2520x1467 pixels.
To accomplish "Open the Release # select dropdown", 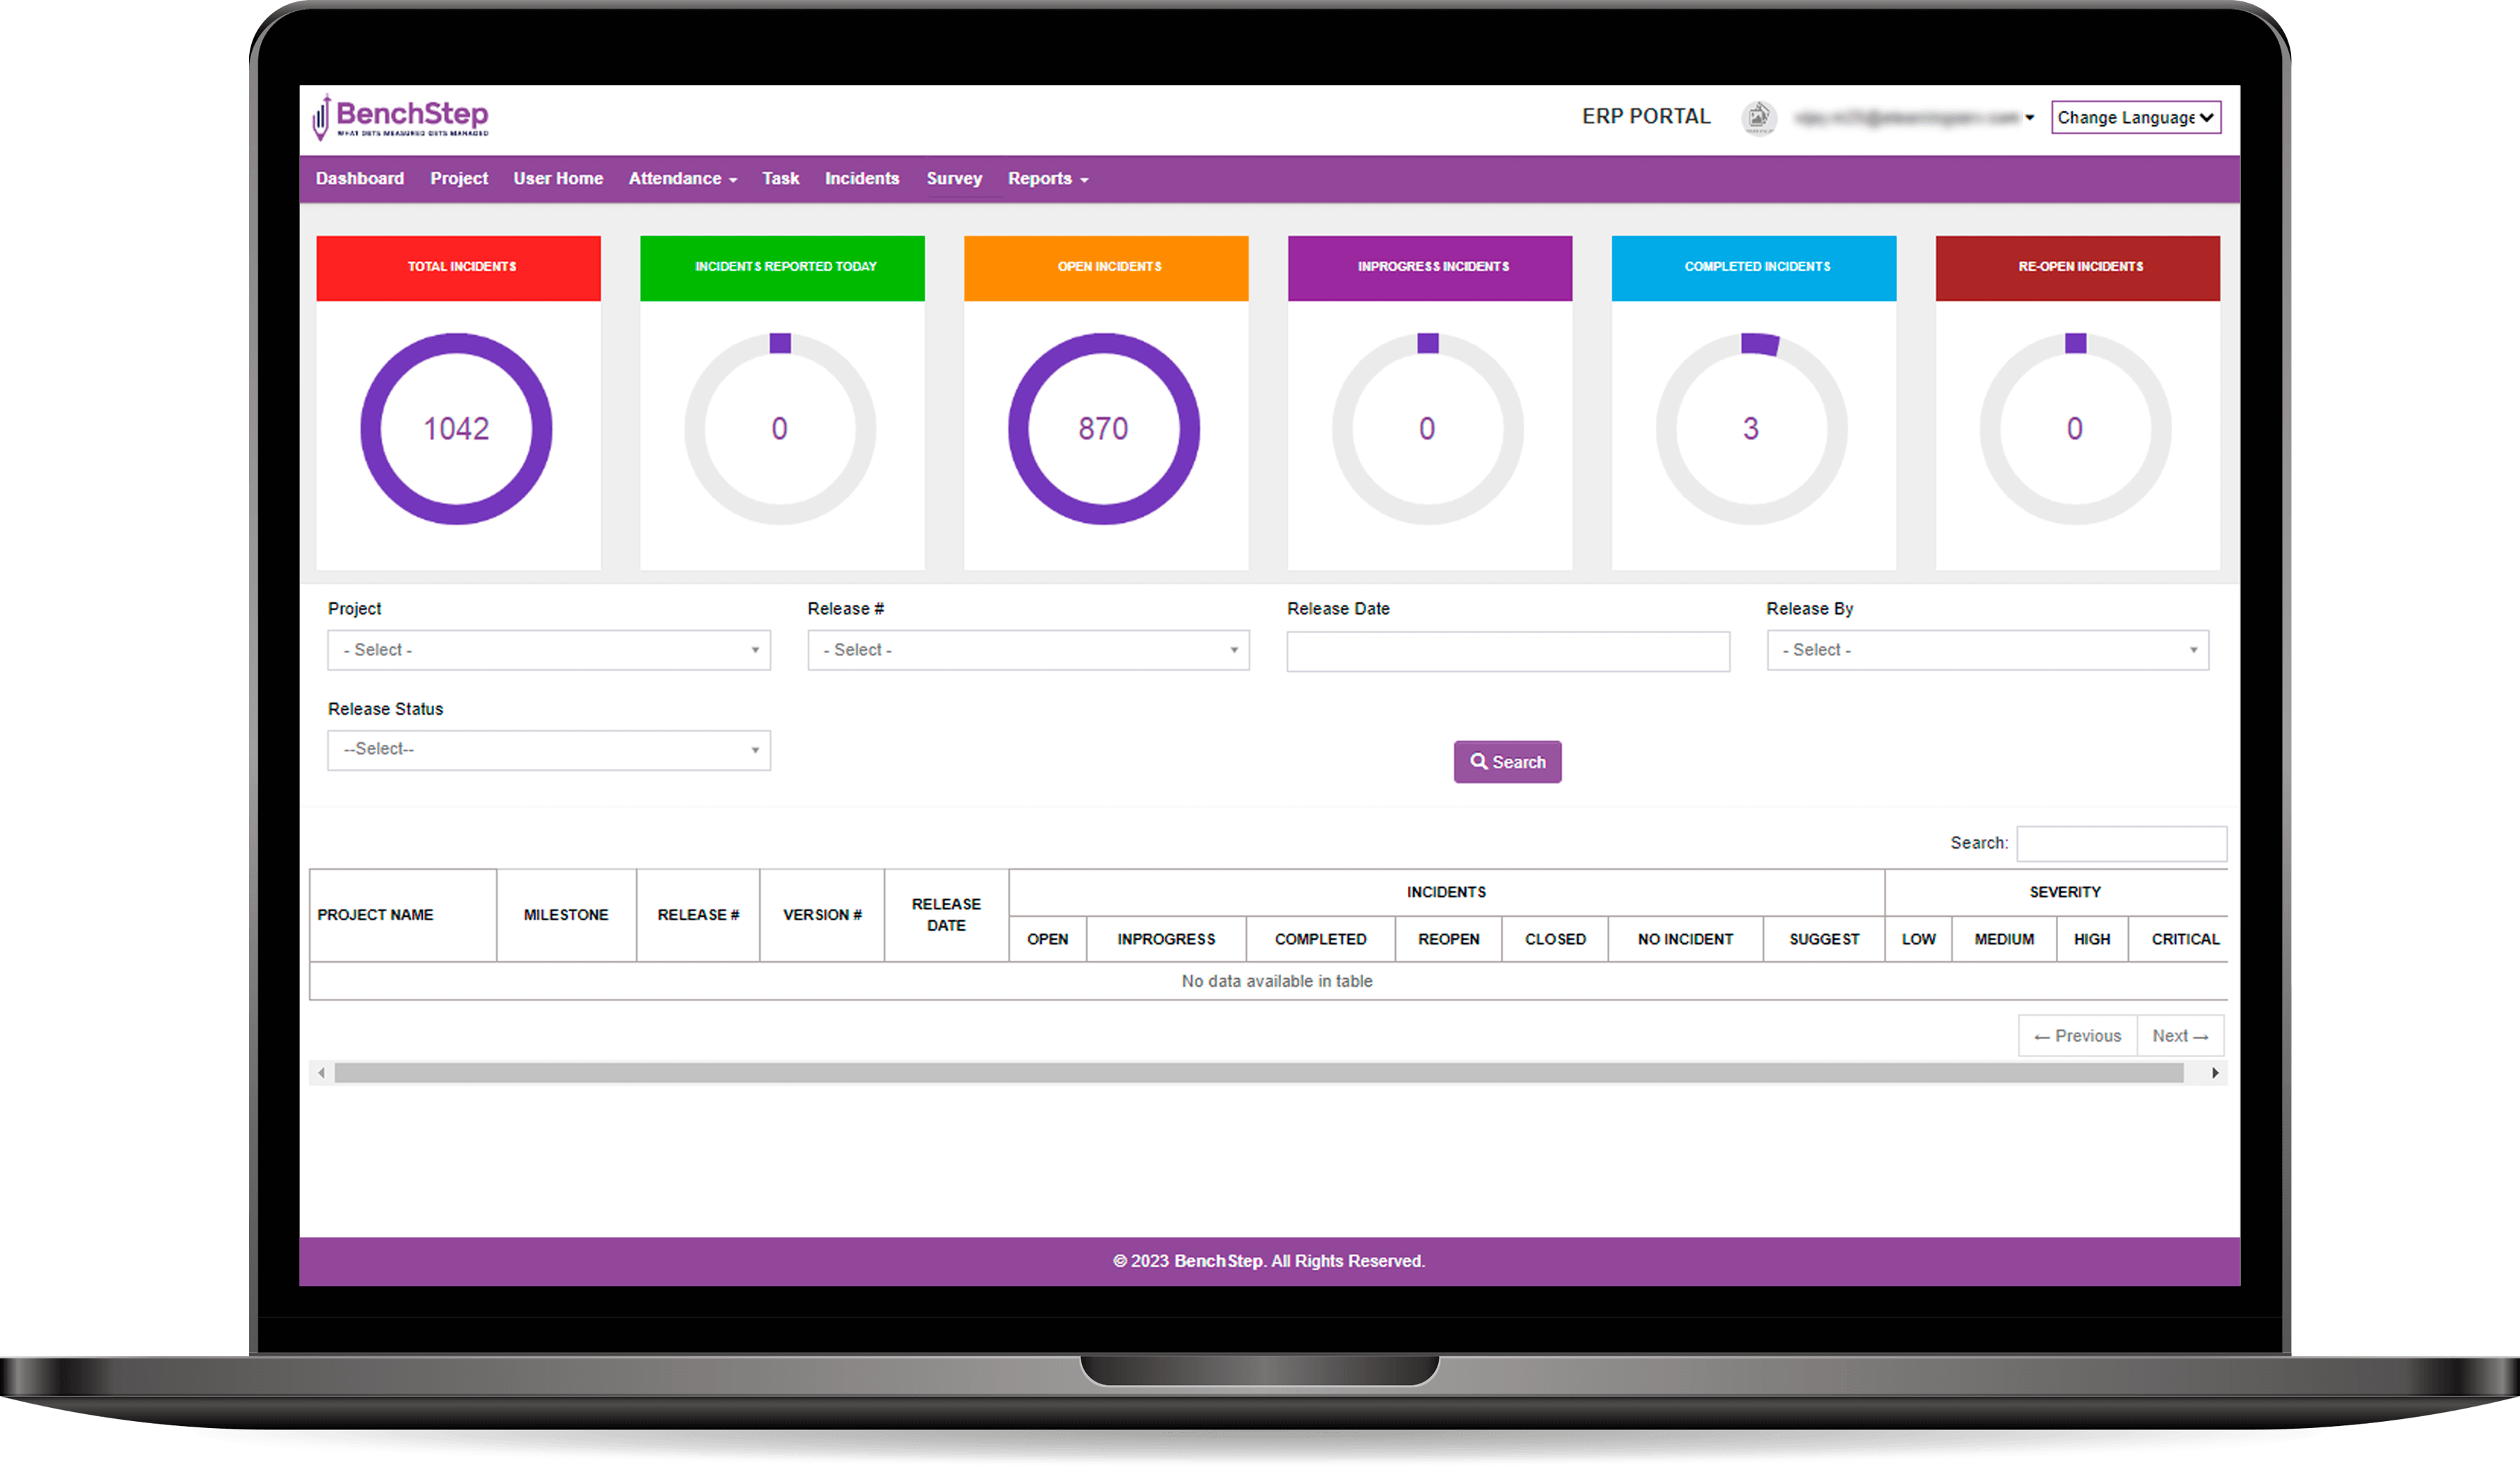I will (1029, 650).
